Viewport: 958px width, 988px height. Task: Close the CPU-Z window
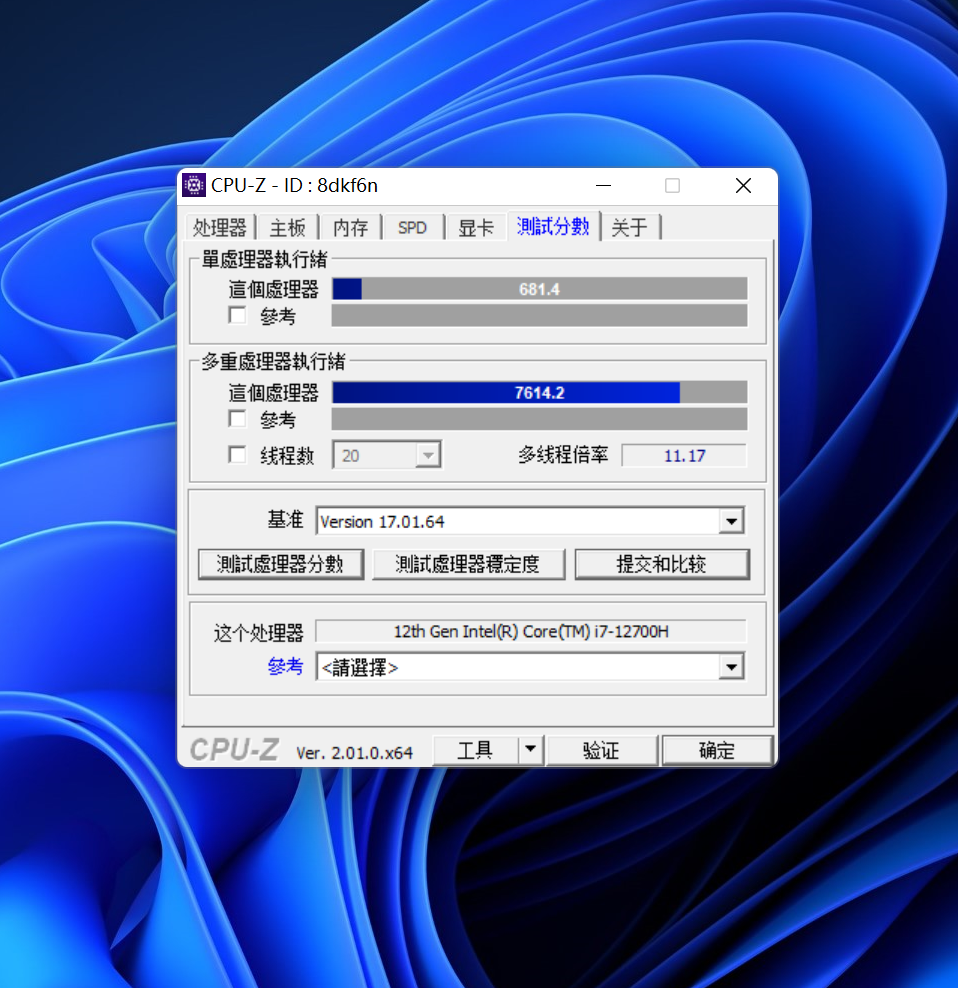(x=744, y=186)
